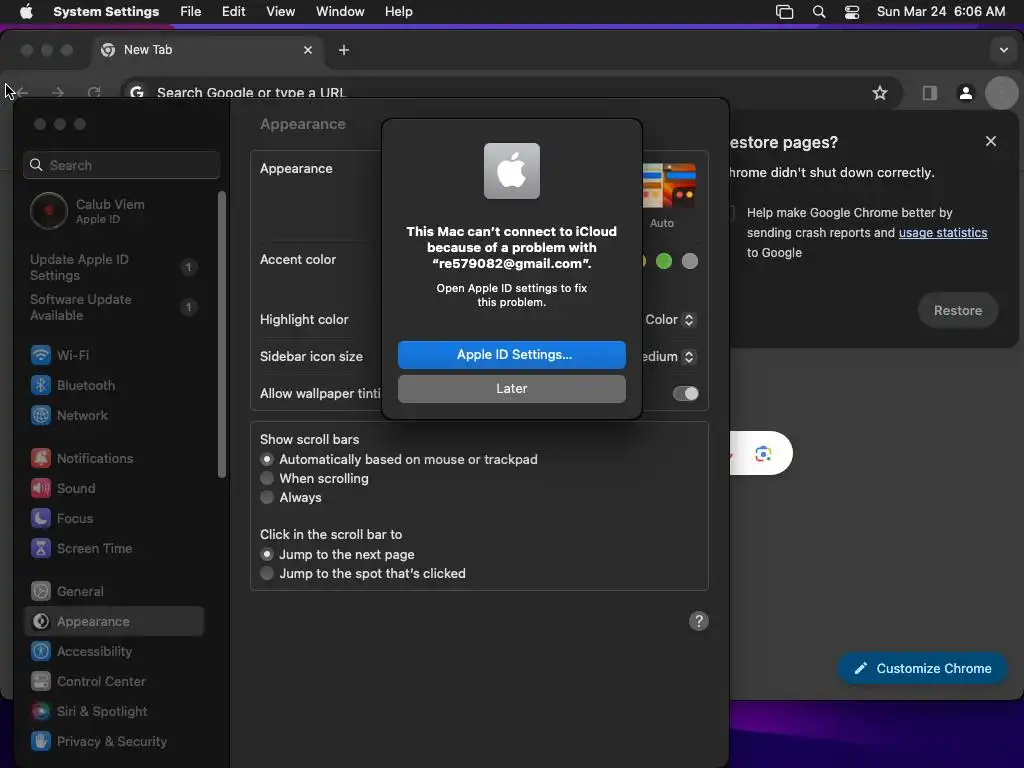Open the File menu

coord(191,12)
